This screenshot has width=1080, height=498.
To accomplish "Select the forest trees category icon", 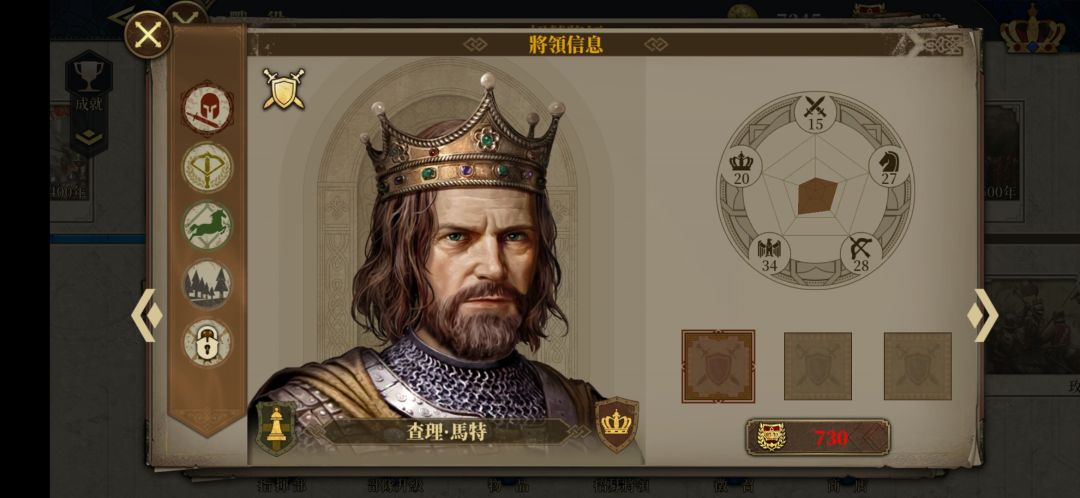I will point(207,284).
